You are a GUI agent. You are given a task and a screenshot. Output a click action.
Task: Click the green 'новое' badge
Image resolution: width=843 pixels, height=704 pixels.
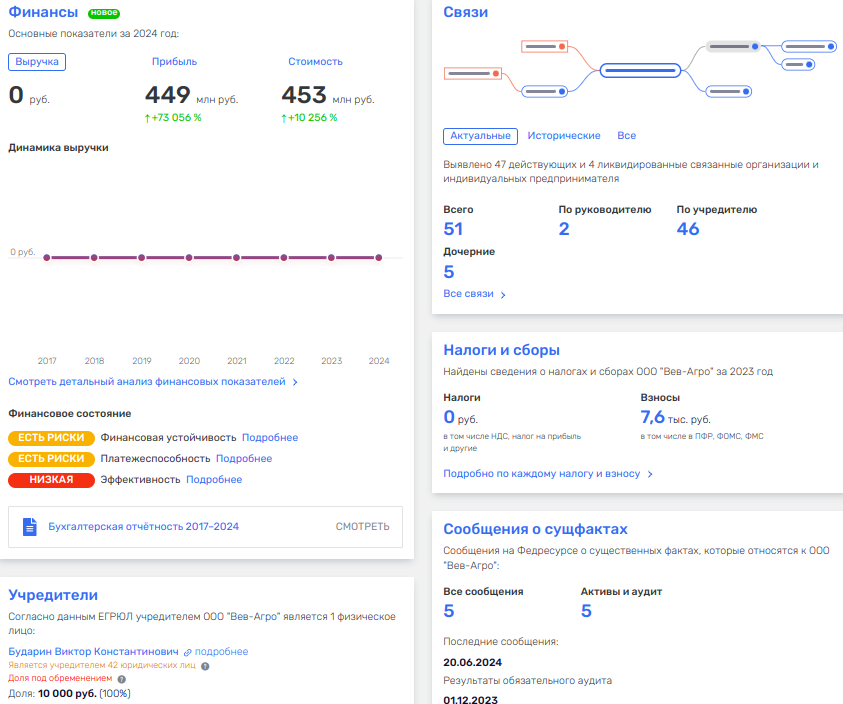[x=104, y=13]
